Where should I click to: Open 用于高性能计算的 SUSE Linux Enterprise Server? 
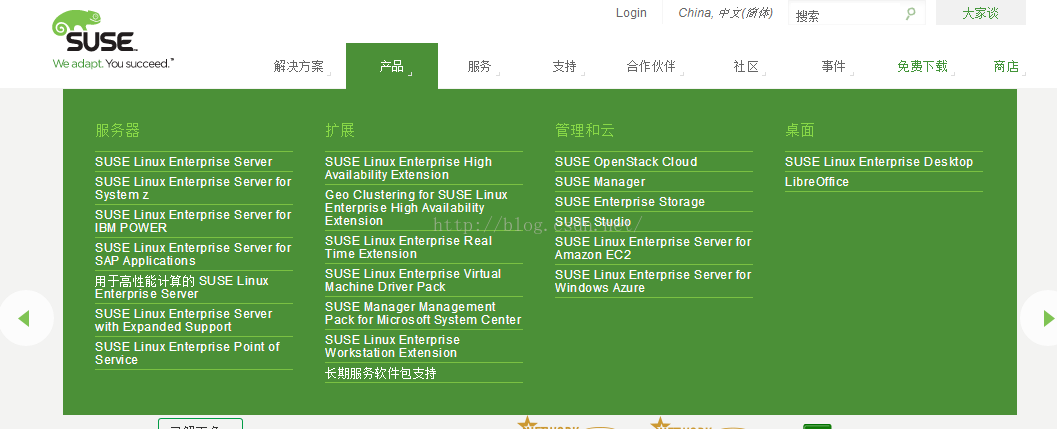coord(182,287)
